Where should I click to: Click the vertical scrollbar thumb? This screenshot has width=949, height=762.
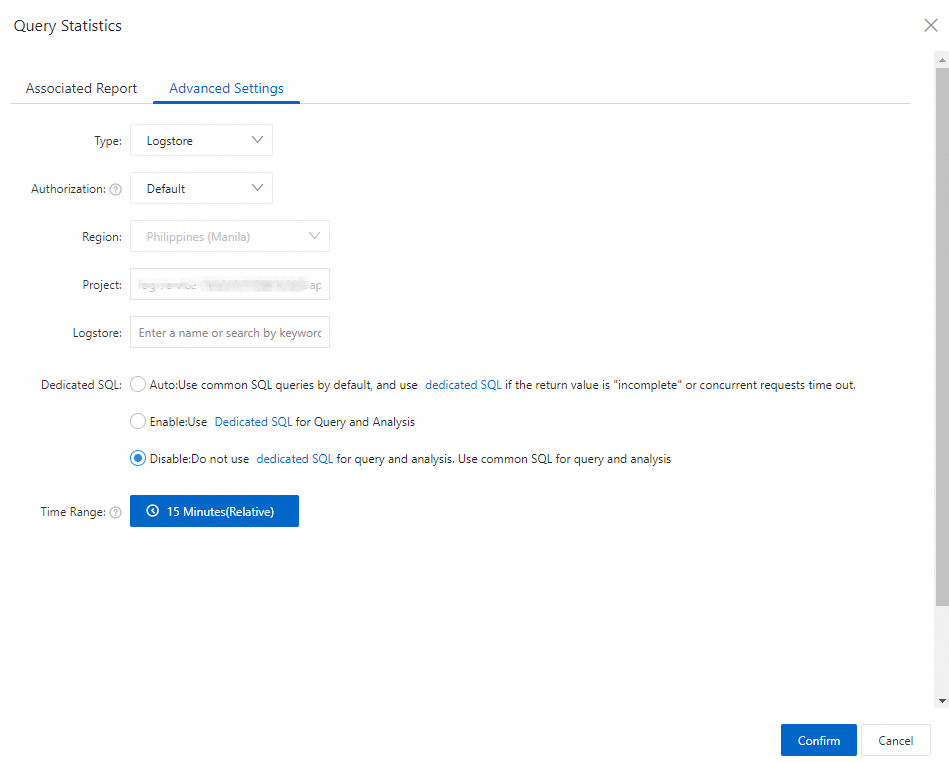[942, 336]
